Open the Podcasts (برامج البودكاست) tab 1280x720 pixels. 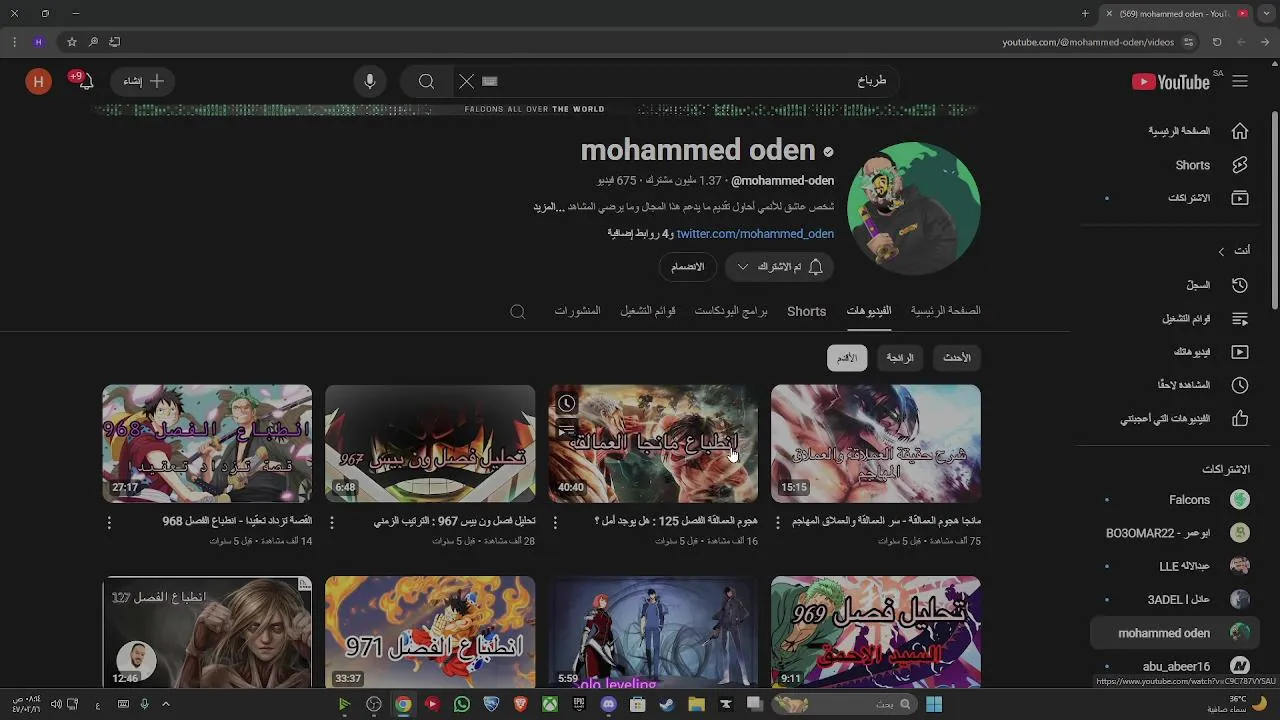(x=731, y=311)
